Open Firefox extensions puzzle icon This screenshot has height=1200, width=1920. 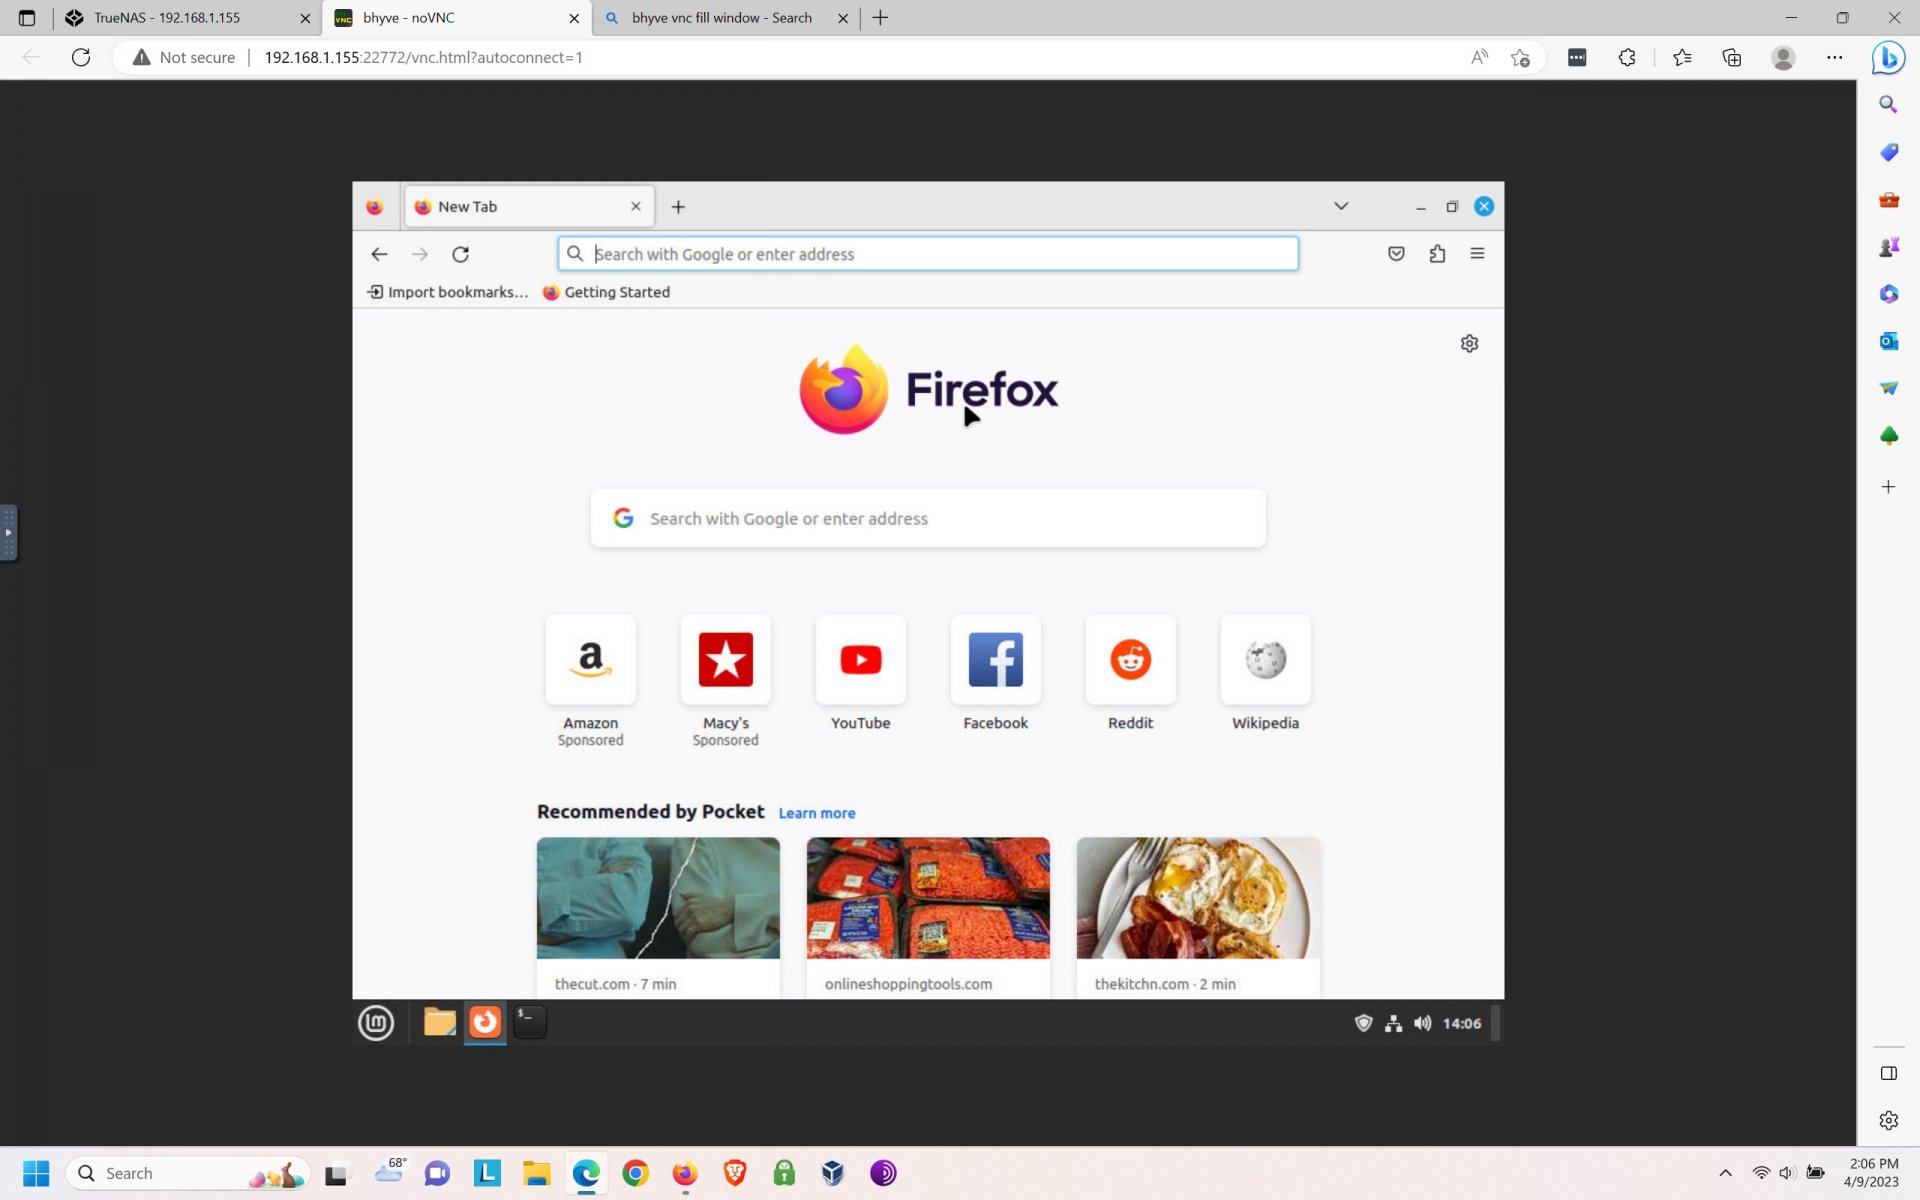point(1437,254)
